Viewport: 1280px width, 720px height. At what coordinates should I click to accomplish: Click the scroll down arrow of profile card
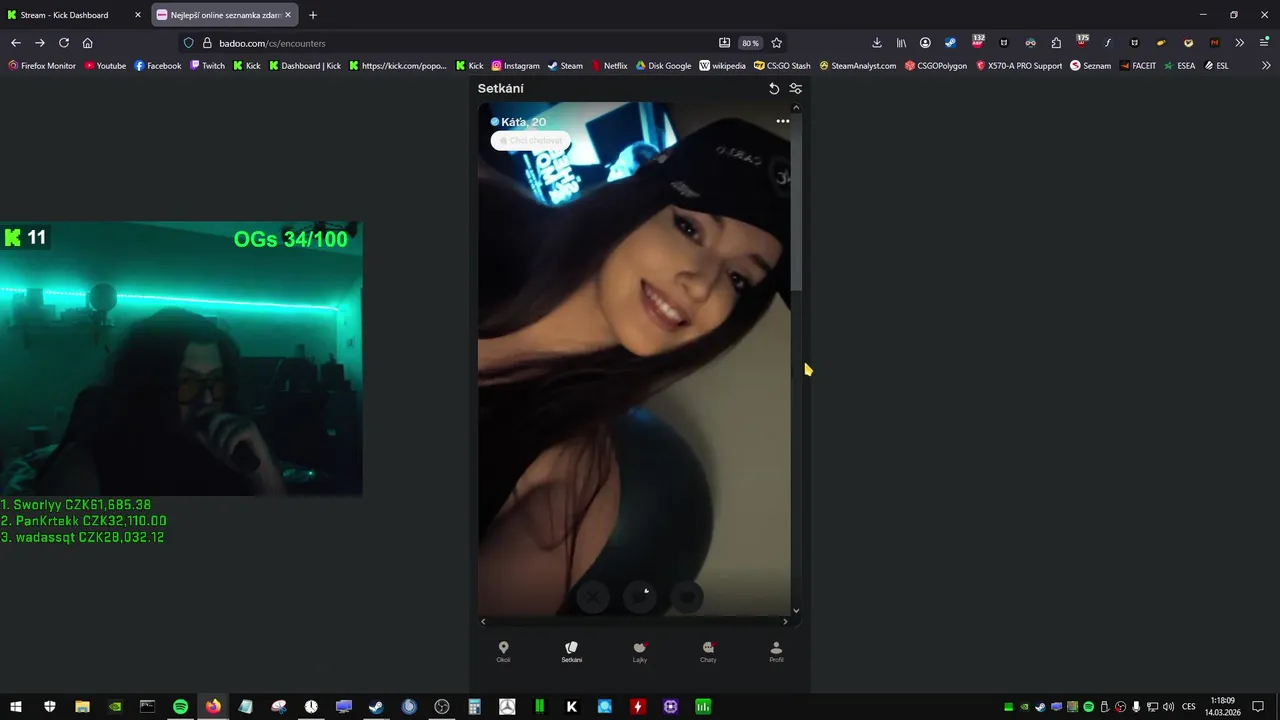pos(796,610)
